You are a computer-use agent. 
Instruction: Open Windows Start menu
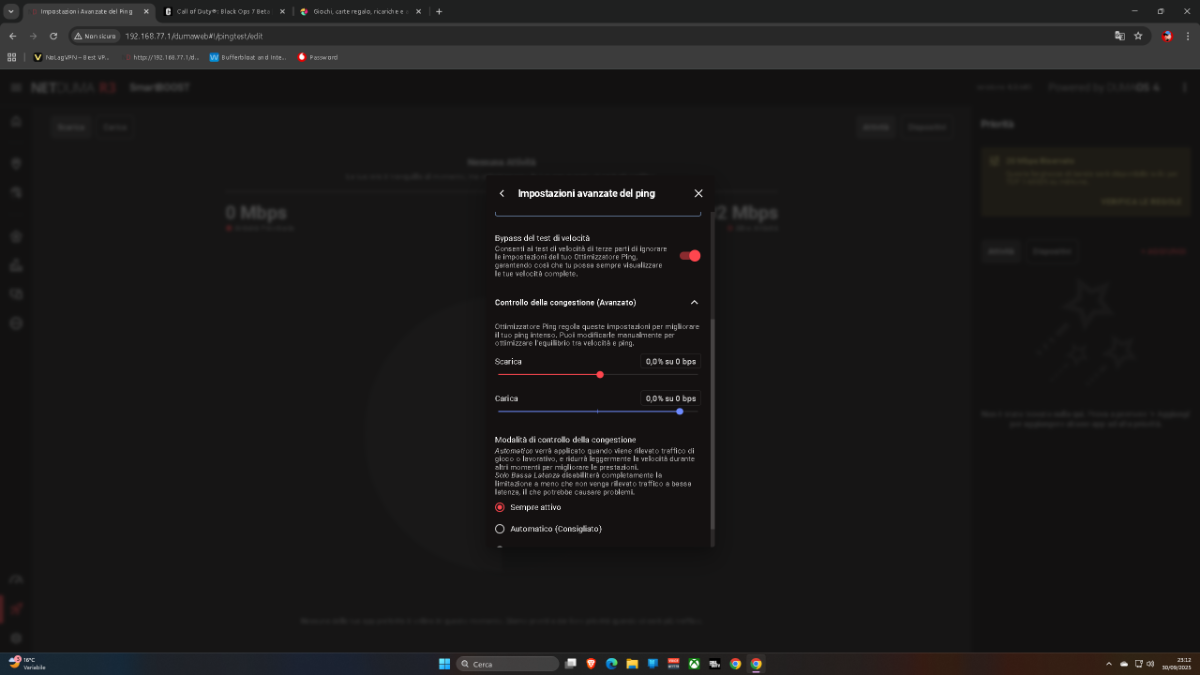click(444, 664)
